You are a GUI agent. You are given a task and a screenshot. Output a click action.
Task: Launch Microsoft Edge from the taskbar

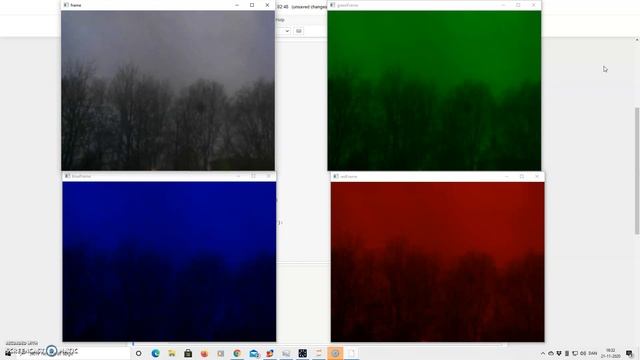pos(156,353)
